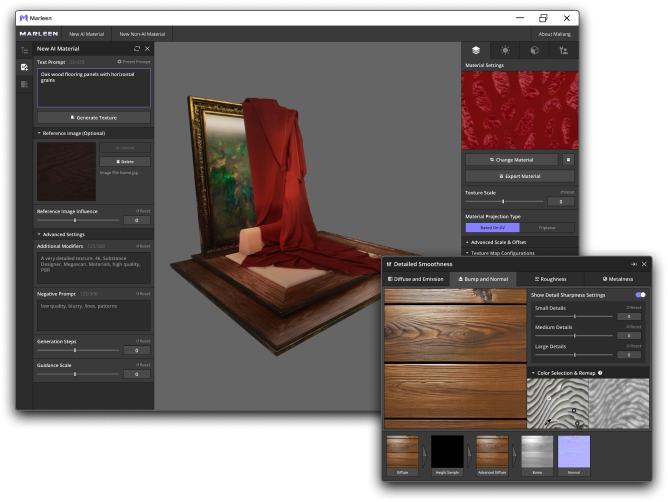Image resolution: width=668 pixels, height=502 pixels.
Task: Click the Additional Modifiers text area
Action: click(94, 268)
